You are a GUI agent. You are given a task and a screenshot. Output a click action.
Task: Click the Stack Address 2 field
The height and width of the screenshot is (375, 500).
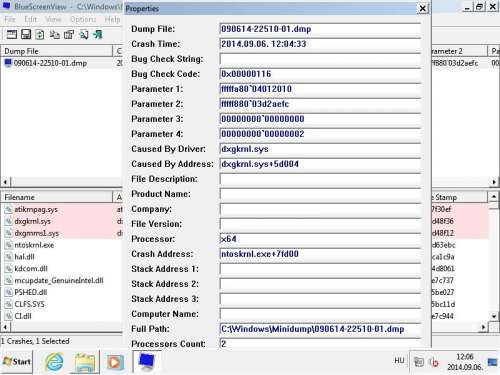point(320,284)
